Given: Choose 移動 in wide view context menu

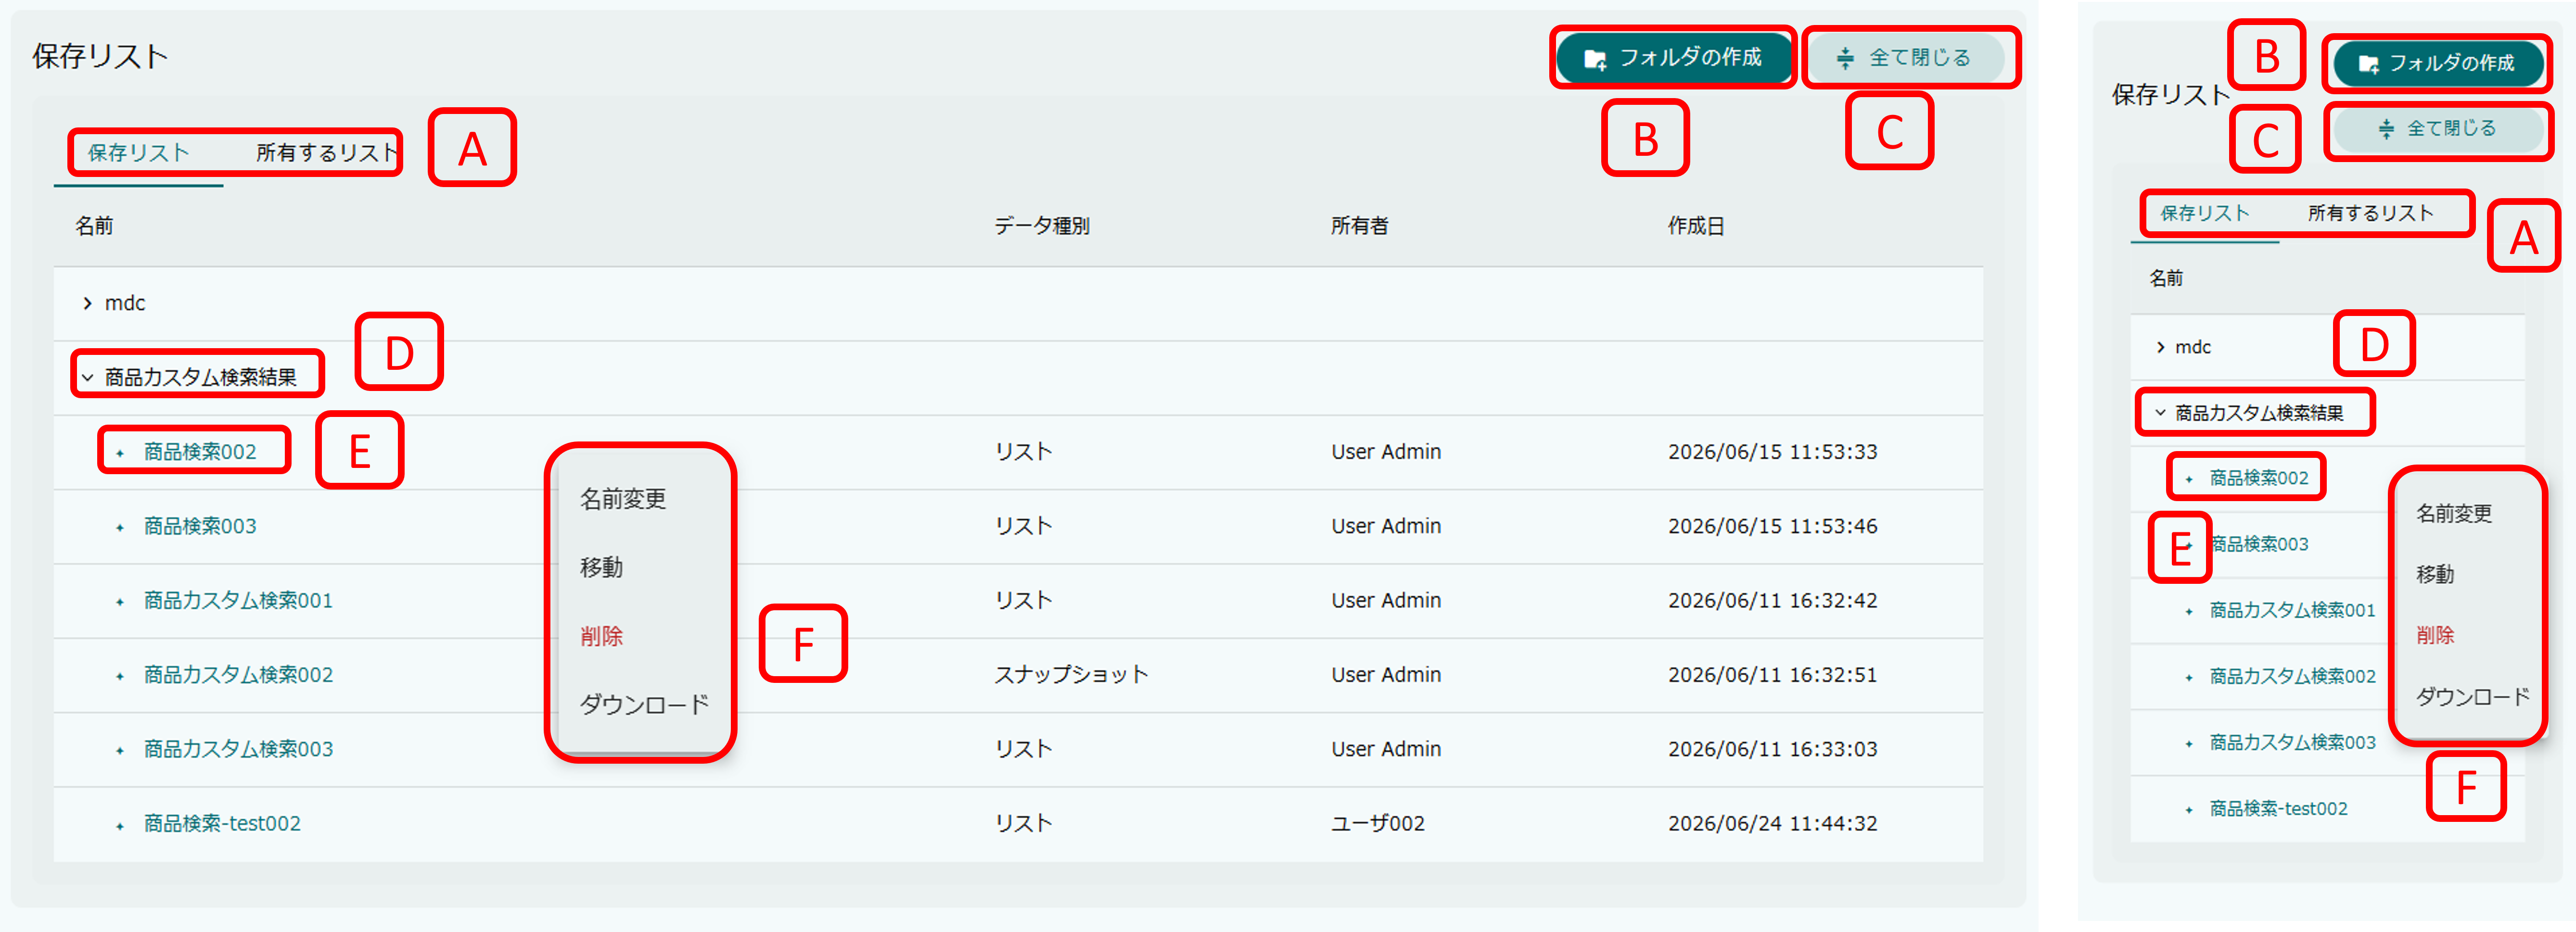Looking at the screenshot, I should pyautogui.click(x=602, y=568).
